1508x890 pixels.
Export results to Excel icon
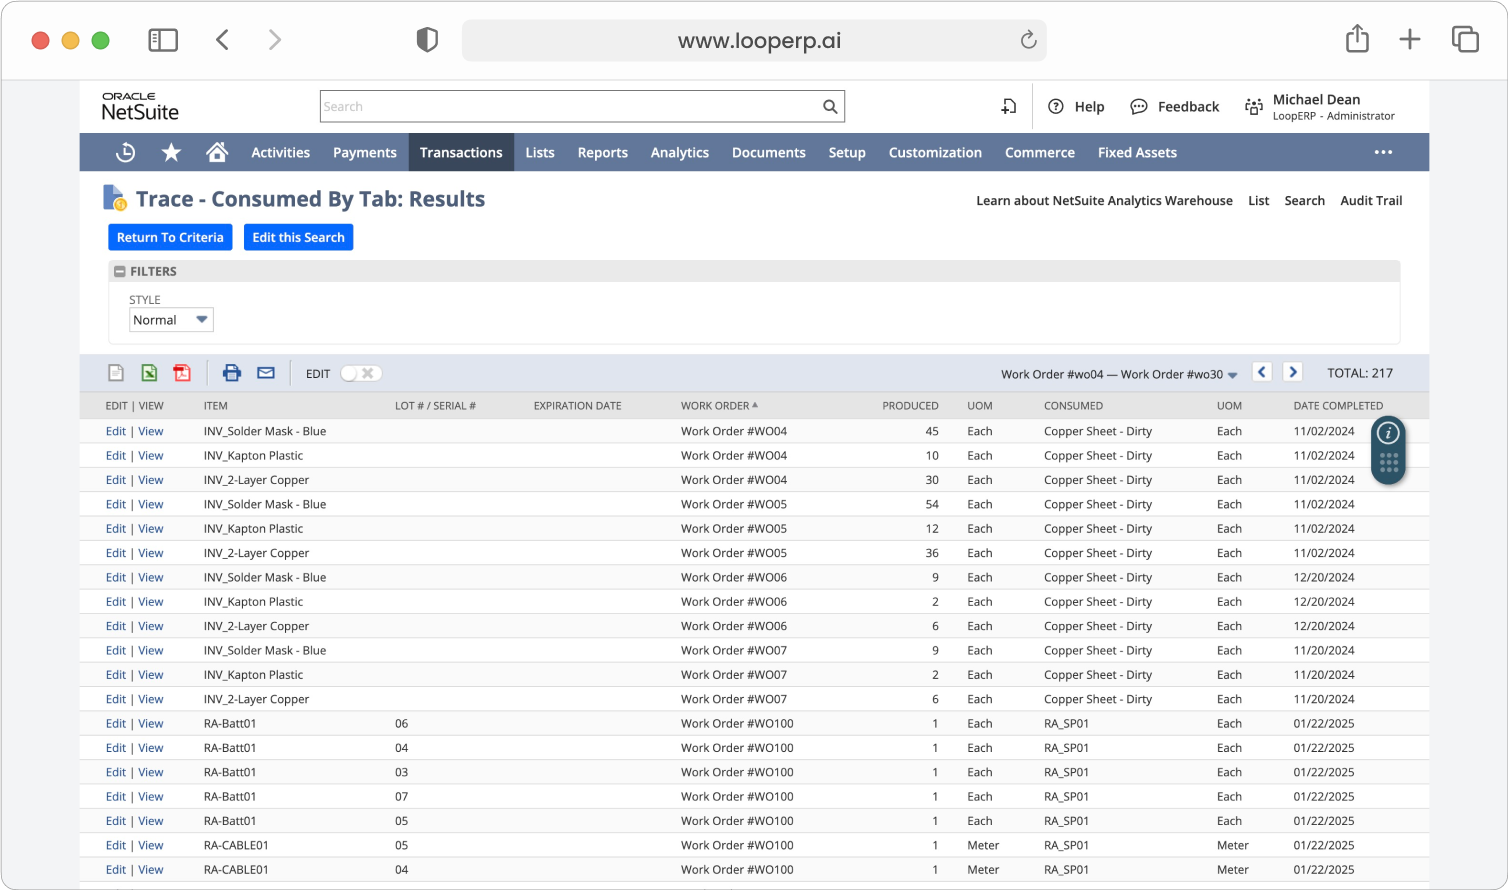[x=149, y=373]
